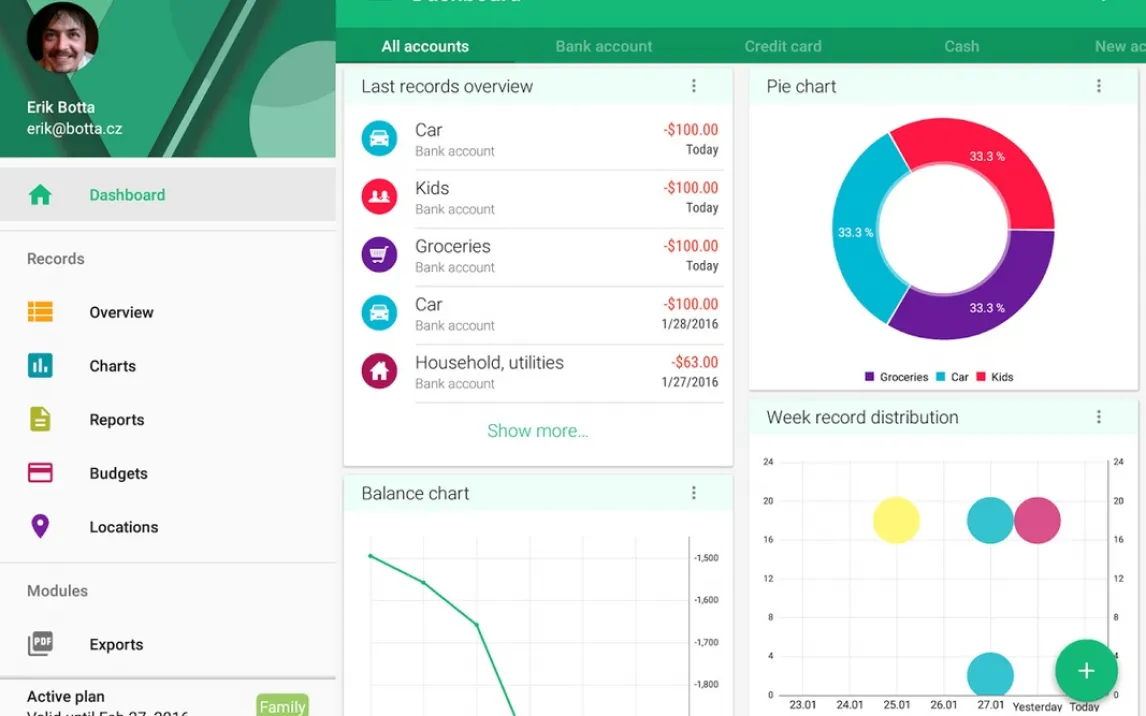Viewport: 1146px width, 716px height.
Task: Open Reports using the document icon
Action: 40,419
